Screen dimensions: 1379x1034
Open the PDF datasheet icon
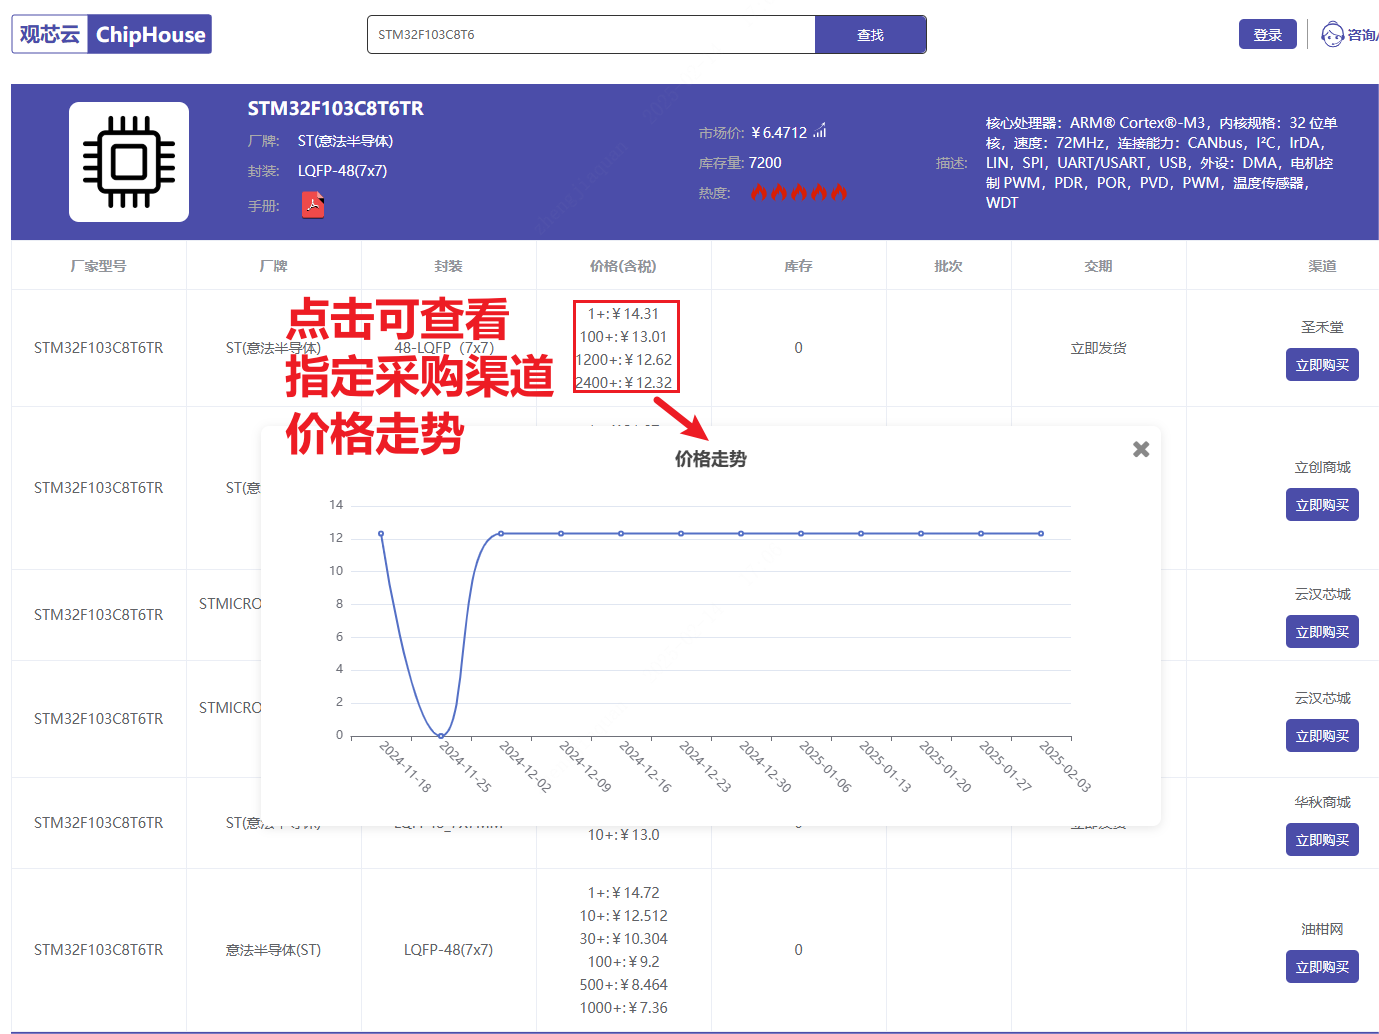point(313,205)
